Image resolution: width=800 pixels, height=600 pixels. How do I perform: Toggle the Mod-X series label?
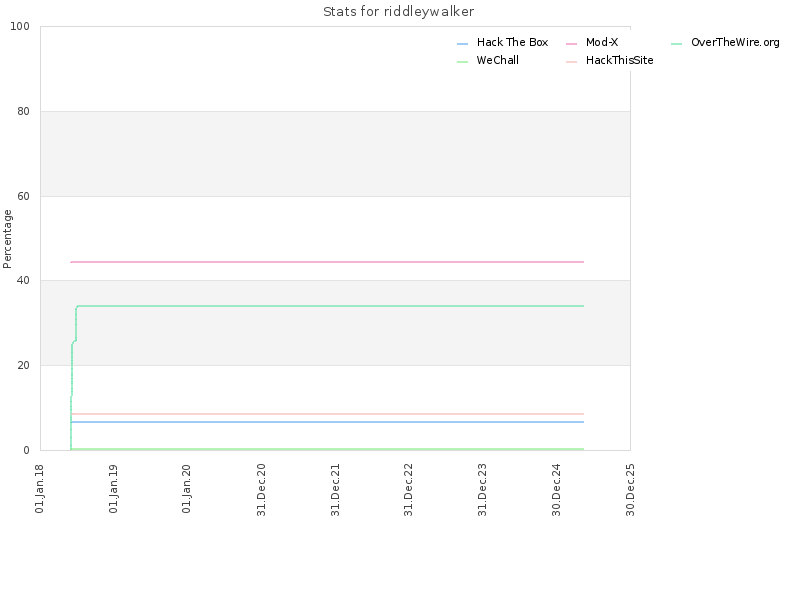602,42
